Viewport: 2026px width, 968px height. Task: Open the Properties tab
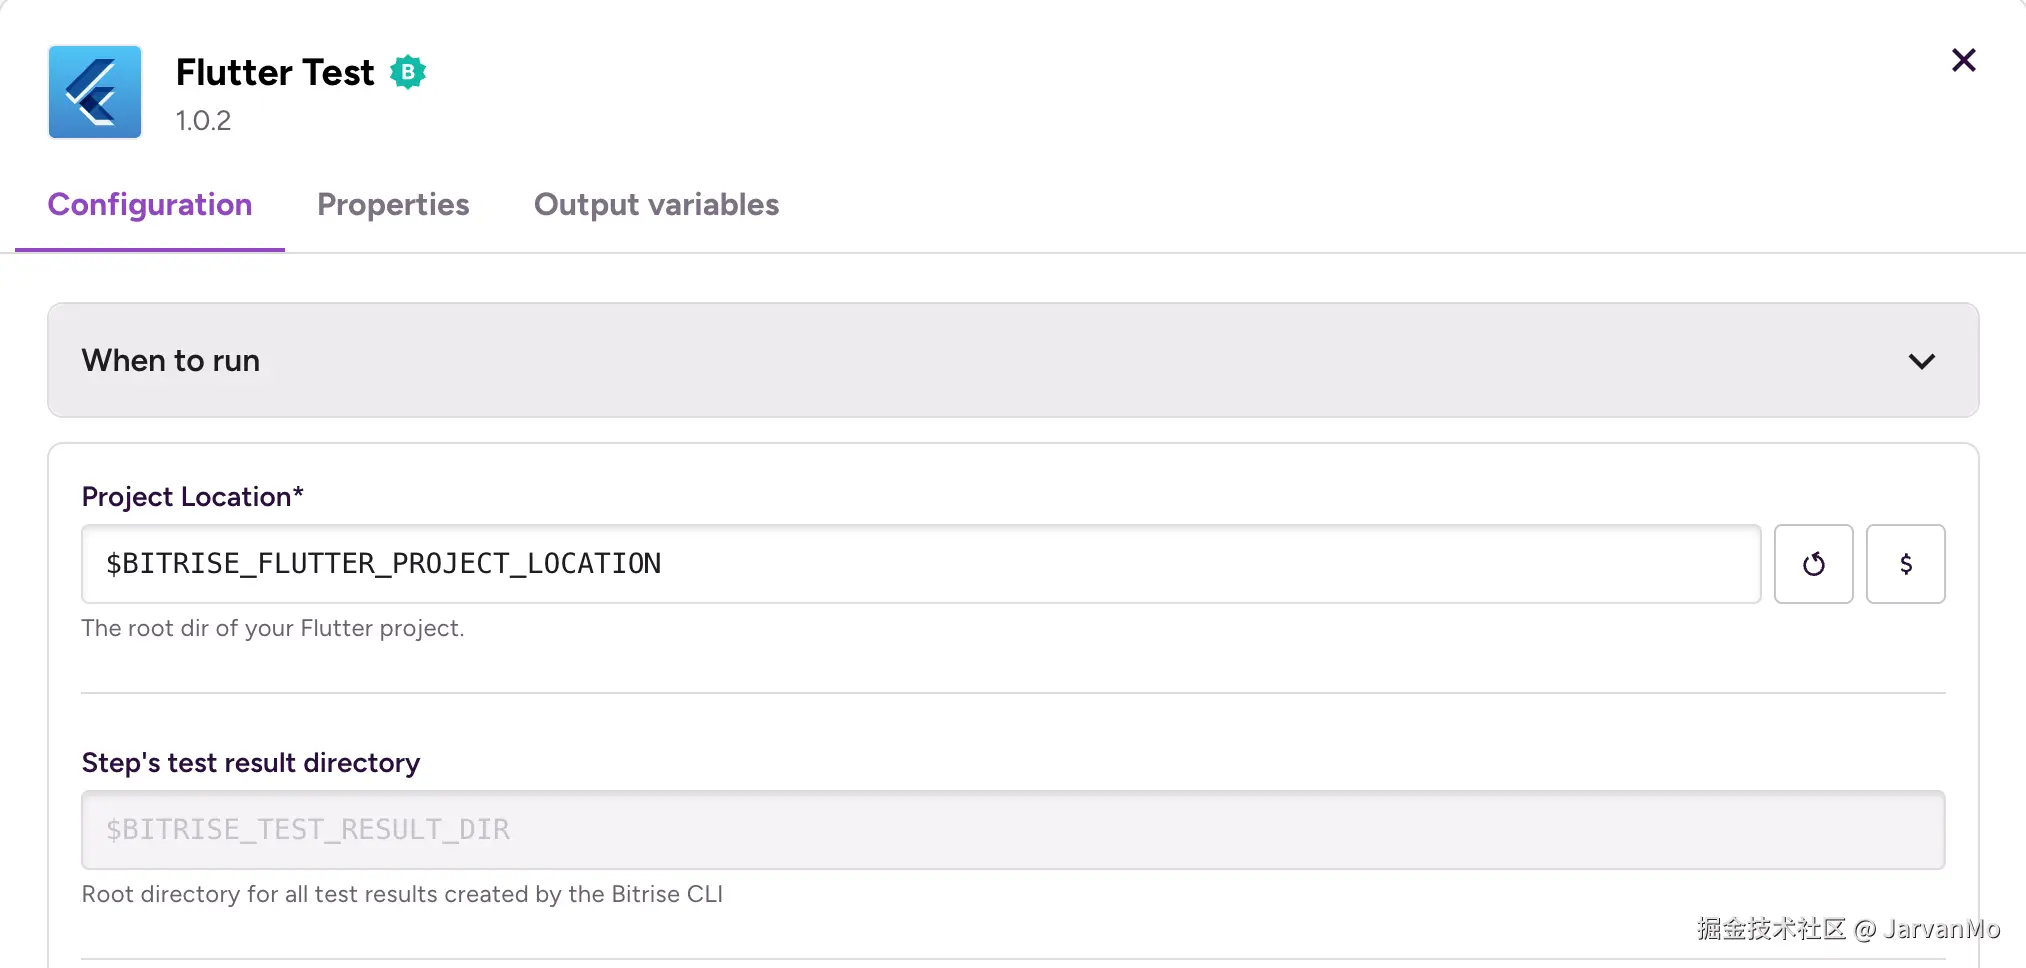(x=393, y=205)
